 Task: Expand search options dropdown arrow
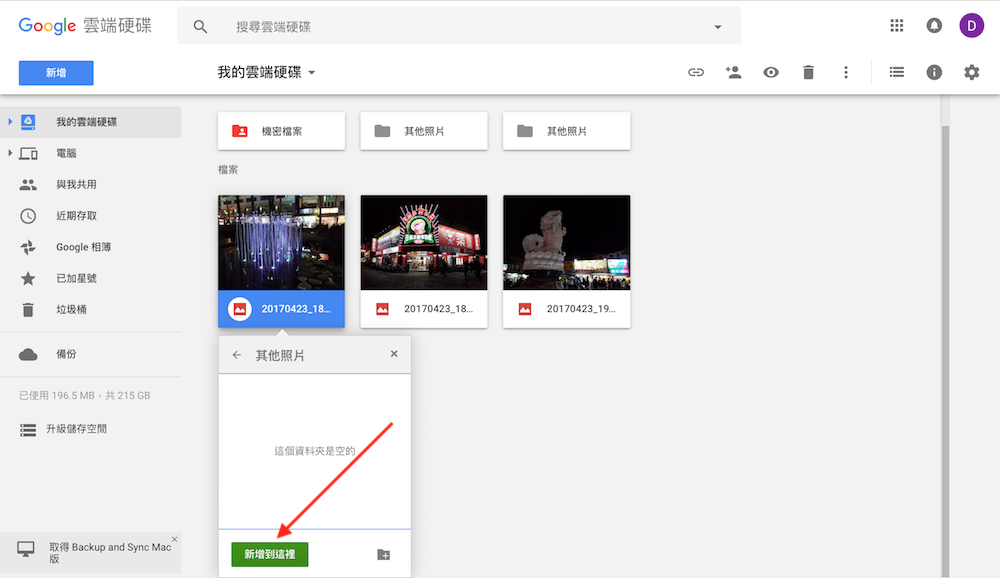pyautogui.click(x=717, y=27)
